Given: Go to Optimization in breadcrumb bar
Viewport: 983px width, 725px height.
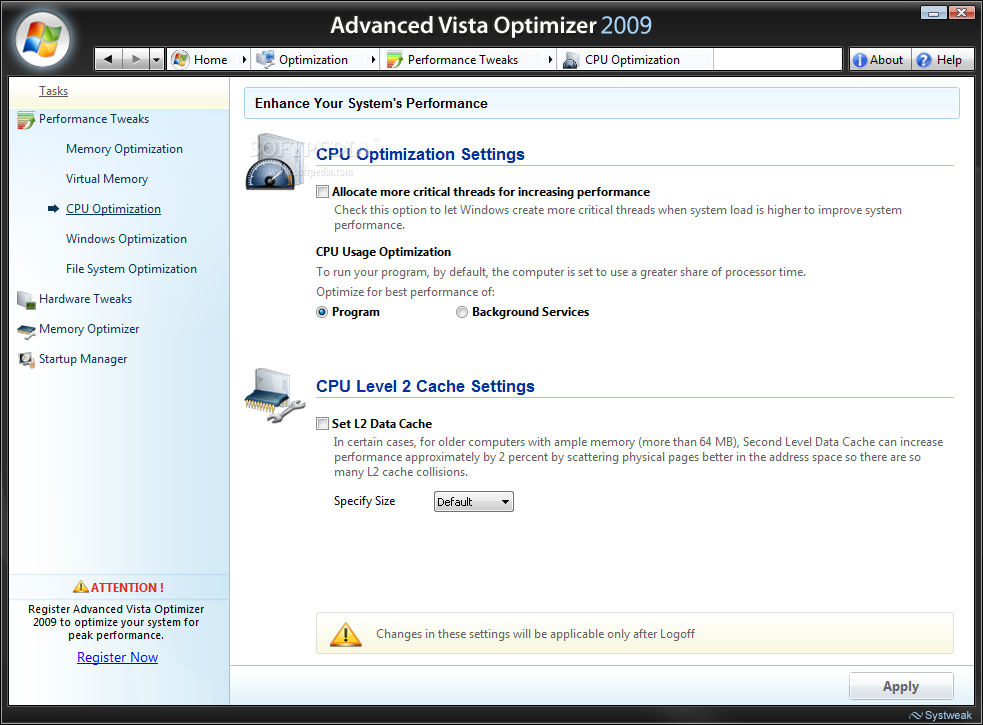Looking at the screenshot, I should click(313, 60).
